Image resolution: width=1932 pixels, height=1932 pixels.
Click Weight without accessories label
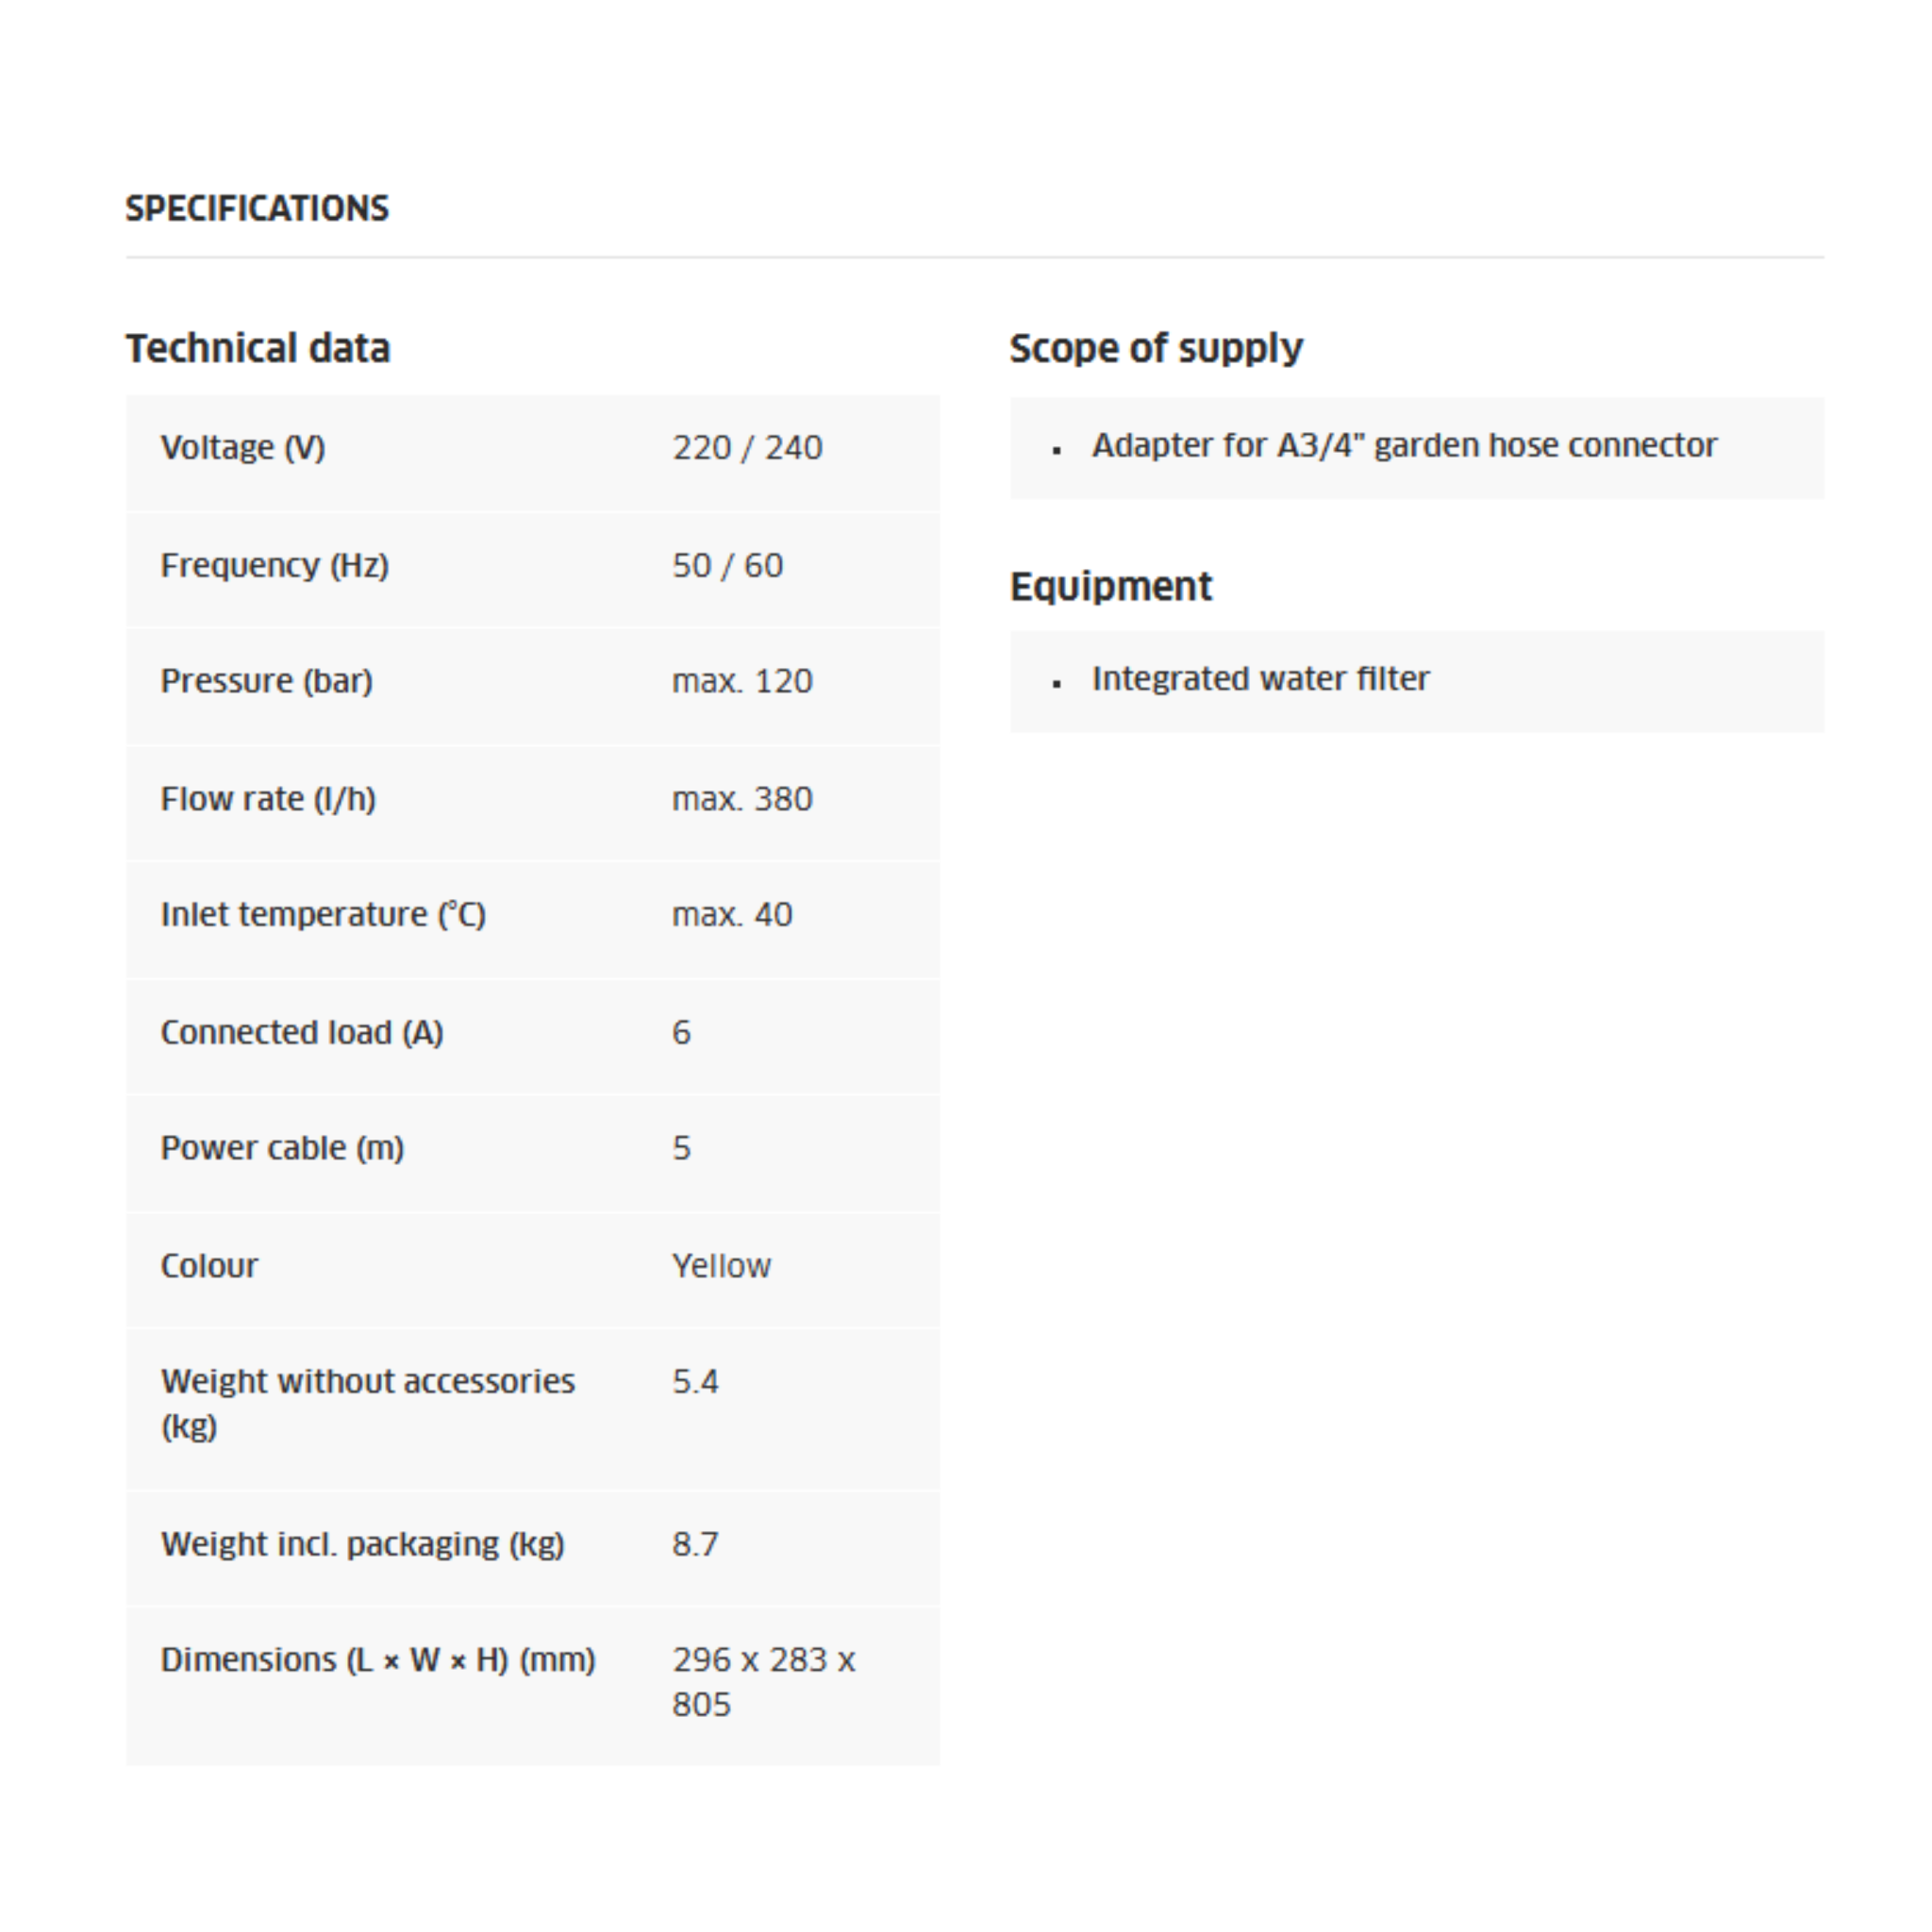click(x=367, y=1382)
